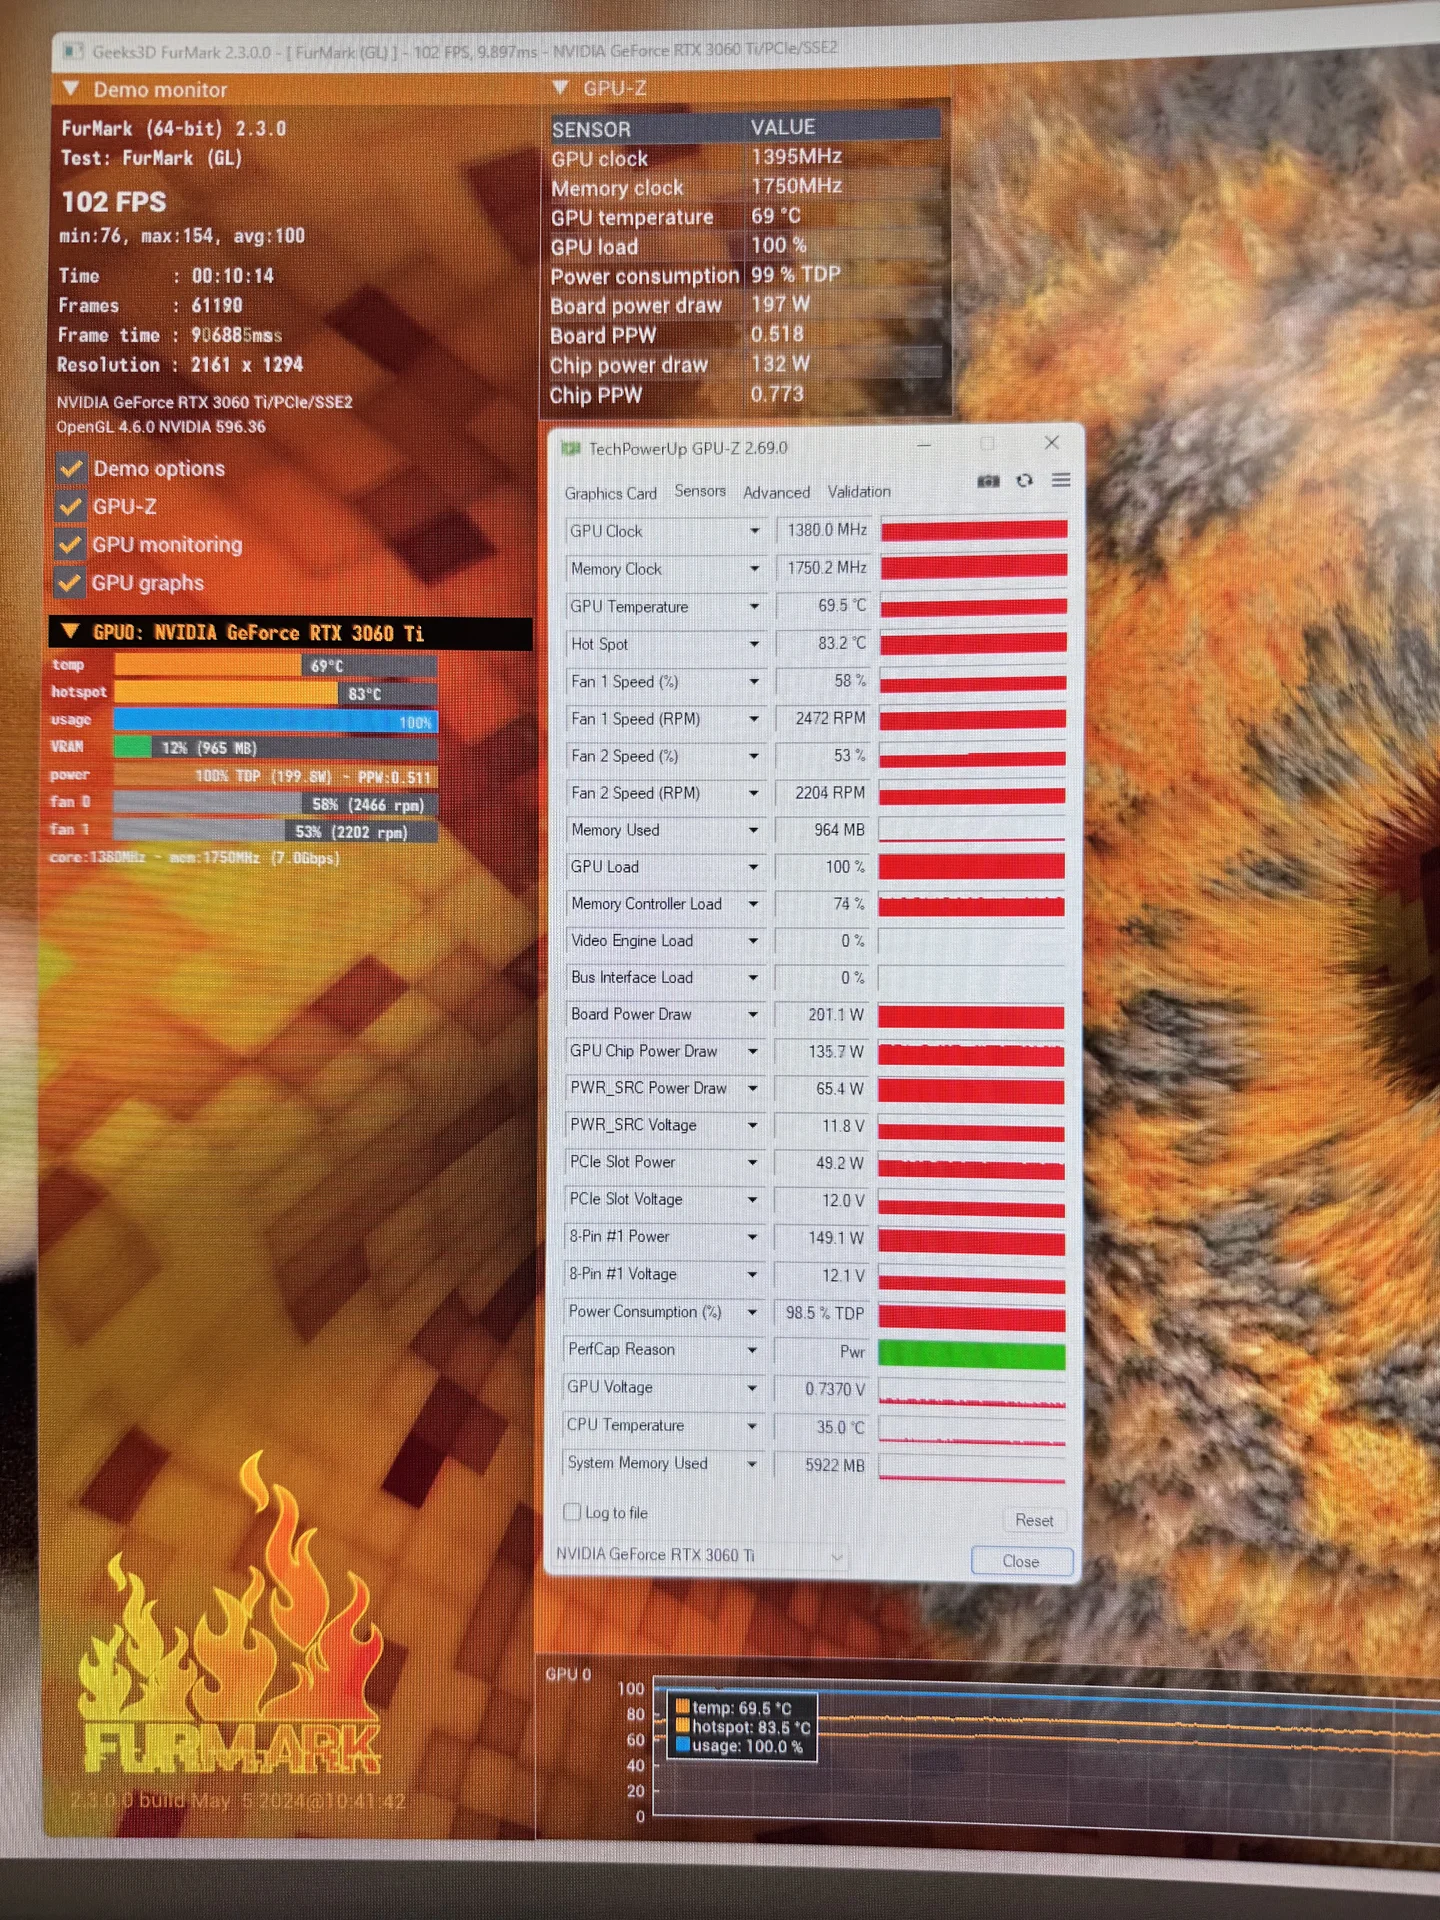Open the CPU Temperature sensor dropdown
The image size is (1440, 1920).
coord(752,1427)
